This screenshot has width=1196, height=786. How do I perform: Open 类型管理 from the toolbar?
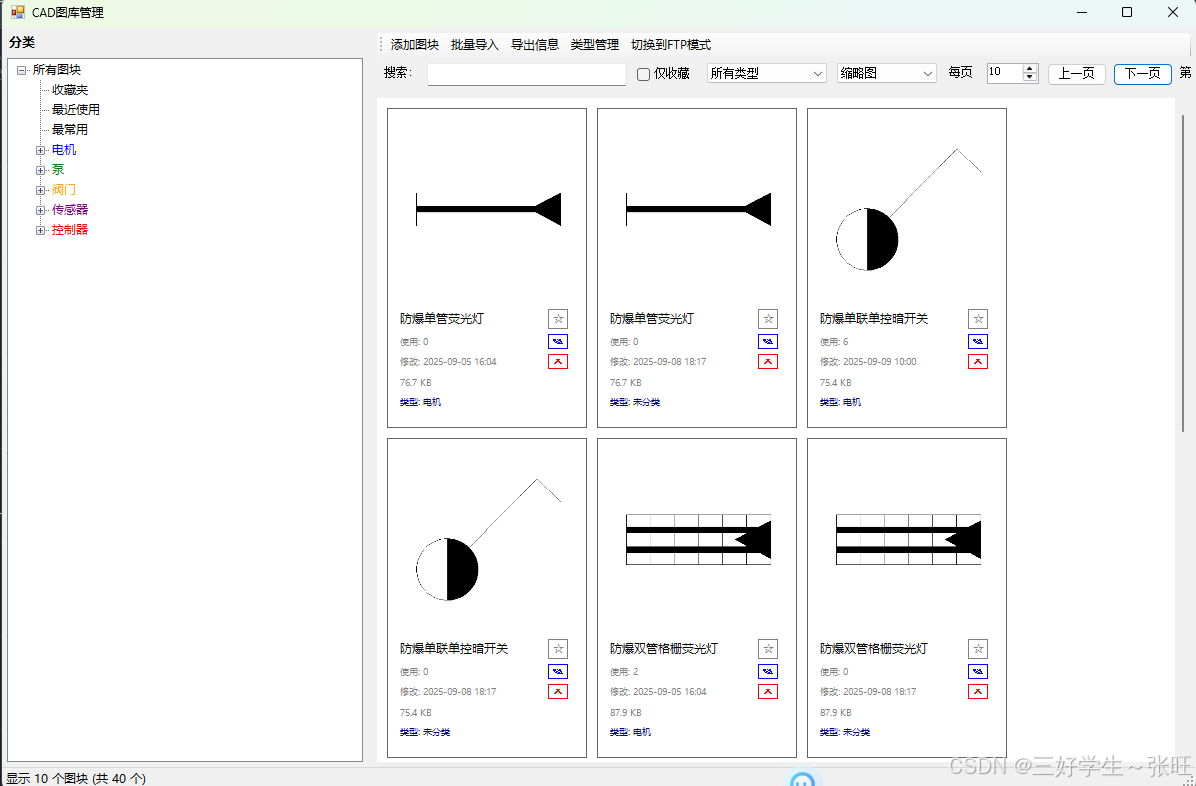tap(595, 45)
